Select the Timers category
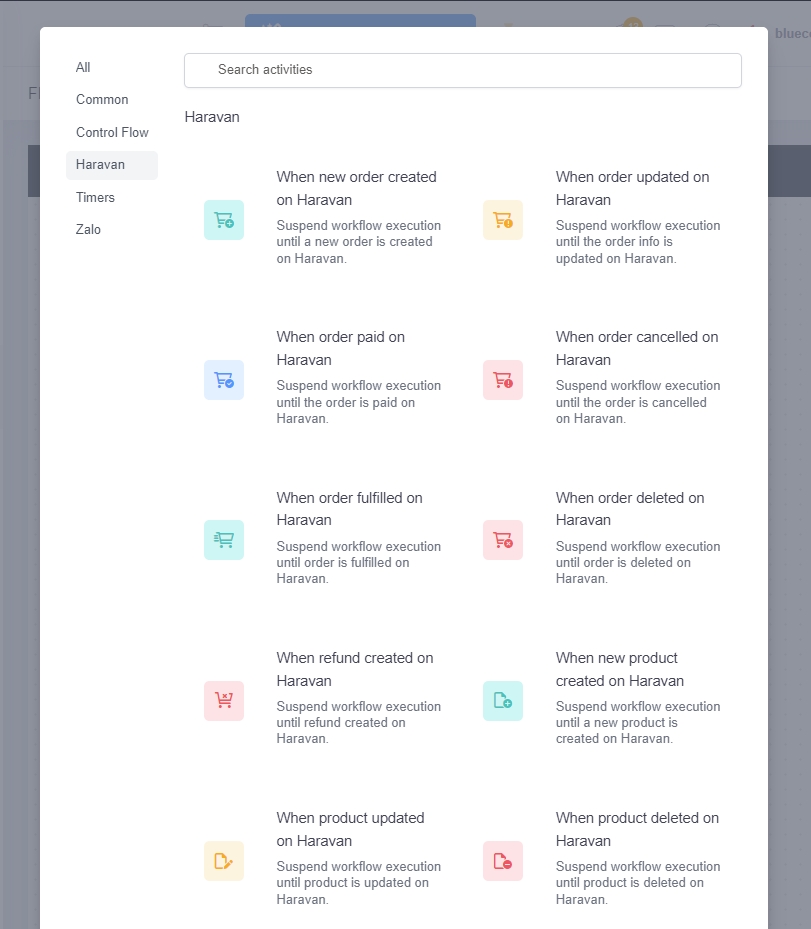This screenshot has width=811, height=929. (x=95, y=197)
